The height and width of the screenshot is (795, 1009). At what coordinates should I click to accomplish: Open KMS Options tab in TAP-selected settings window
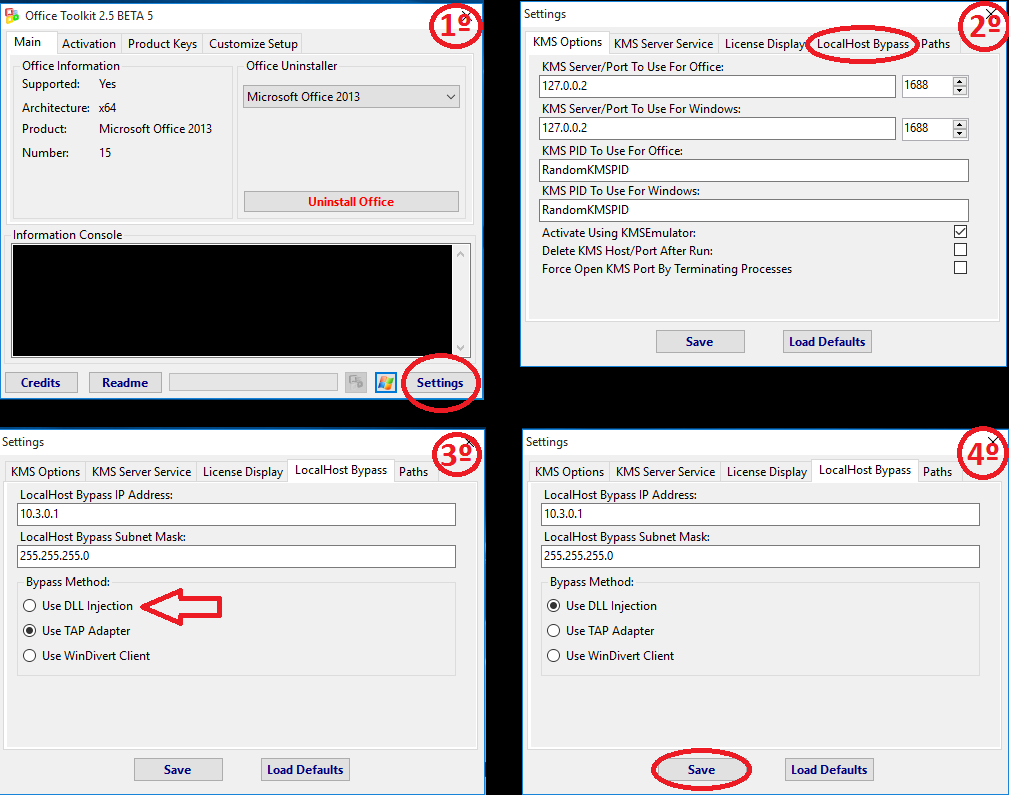click(x=45, y=472)
